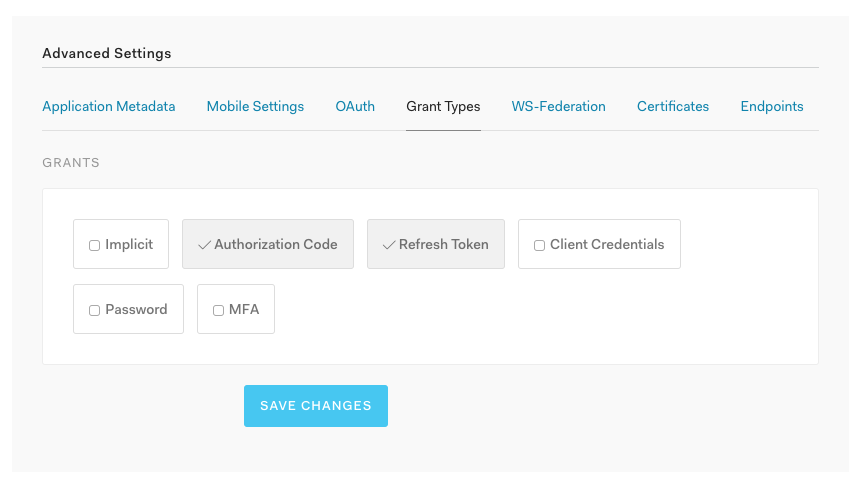Click the MFA label text
858x486 pixels.
tap(244, 309)
